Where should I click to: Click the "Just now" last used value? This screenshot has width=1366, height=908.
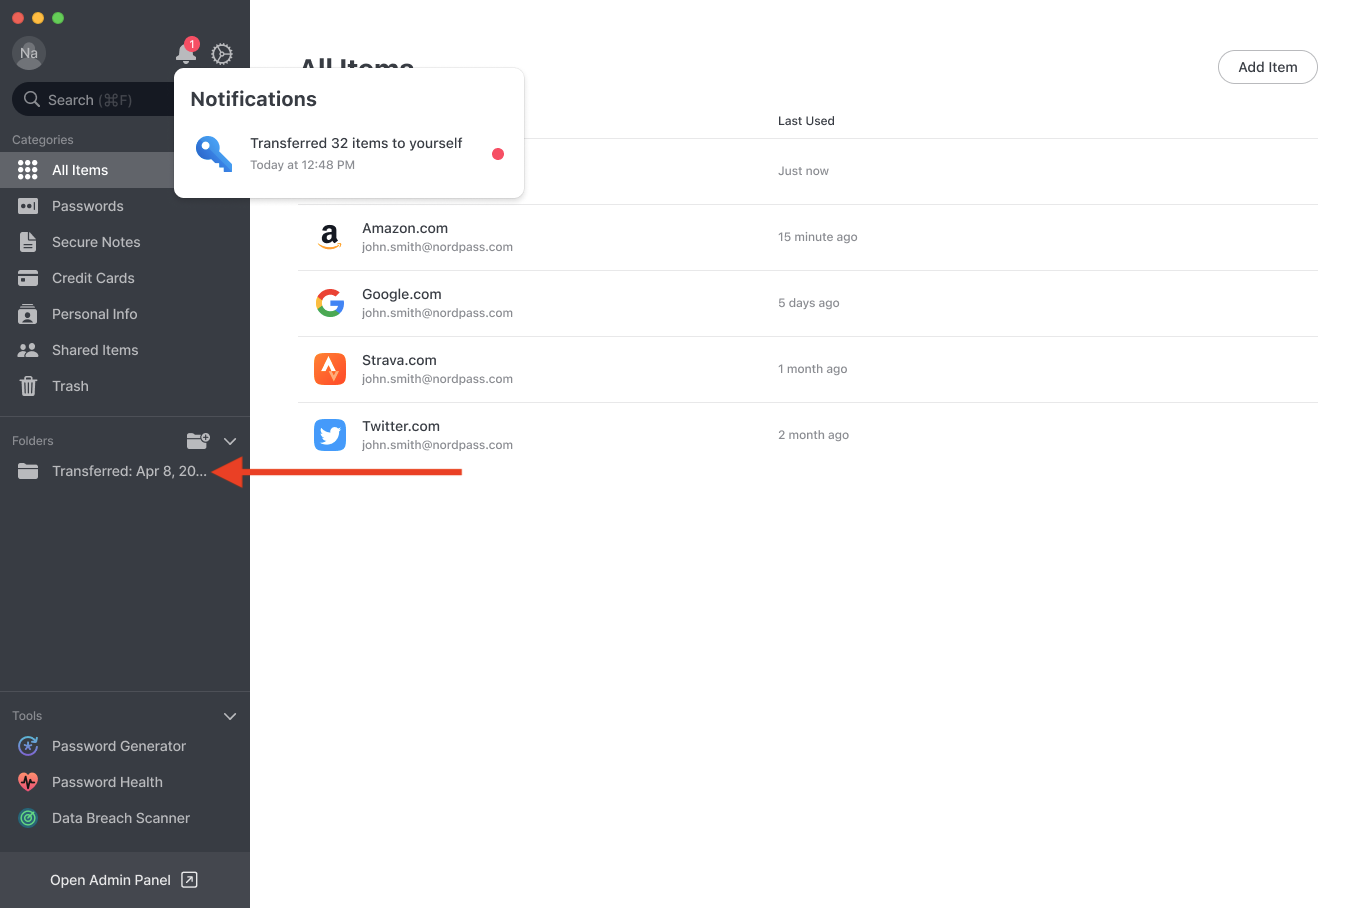pyautogui.click(x=804, y=171)
